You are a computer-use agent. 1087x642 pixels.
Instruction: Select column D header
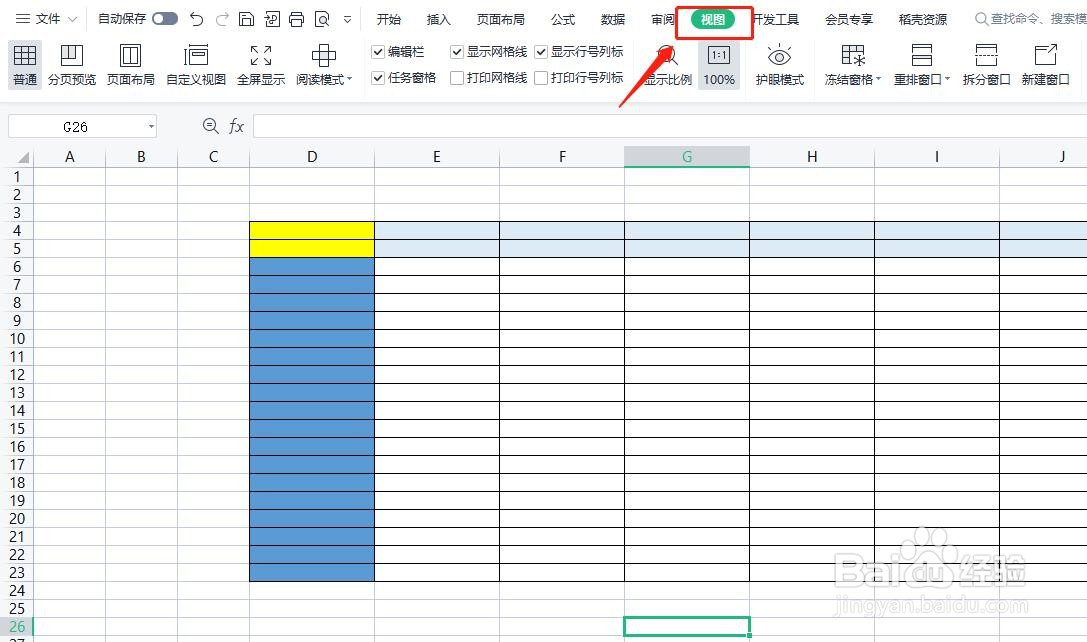click(x=312, y=157)
